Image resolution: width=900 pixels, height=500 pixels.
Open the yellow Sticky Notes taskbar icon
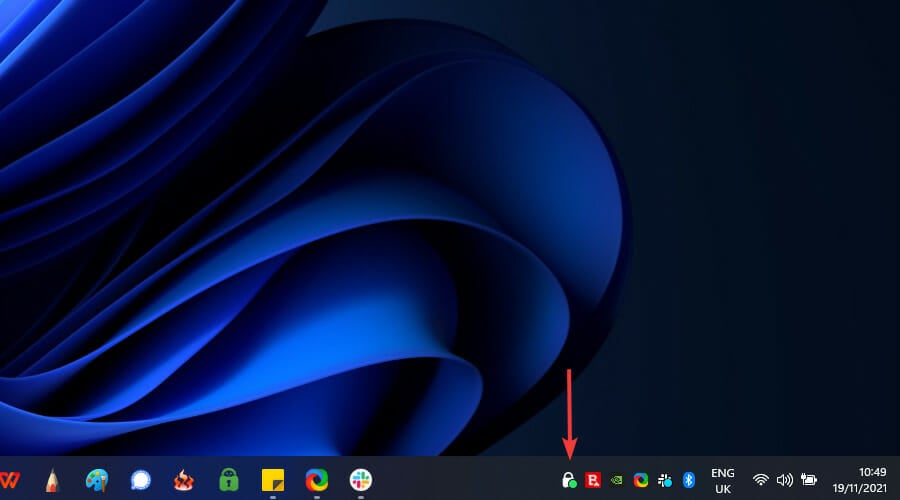coord(273,480)
